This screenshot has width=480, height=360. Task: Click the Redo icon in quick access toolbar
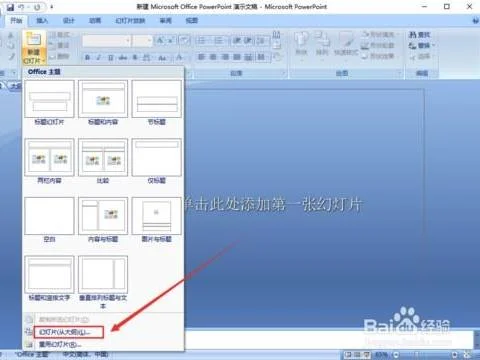(37, 7)
